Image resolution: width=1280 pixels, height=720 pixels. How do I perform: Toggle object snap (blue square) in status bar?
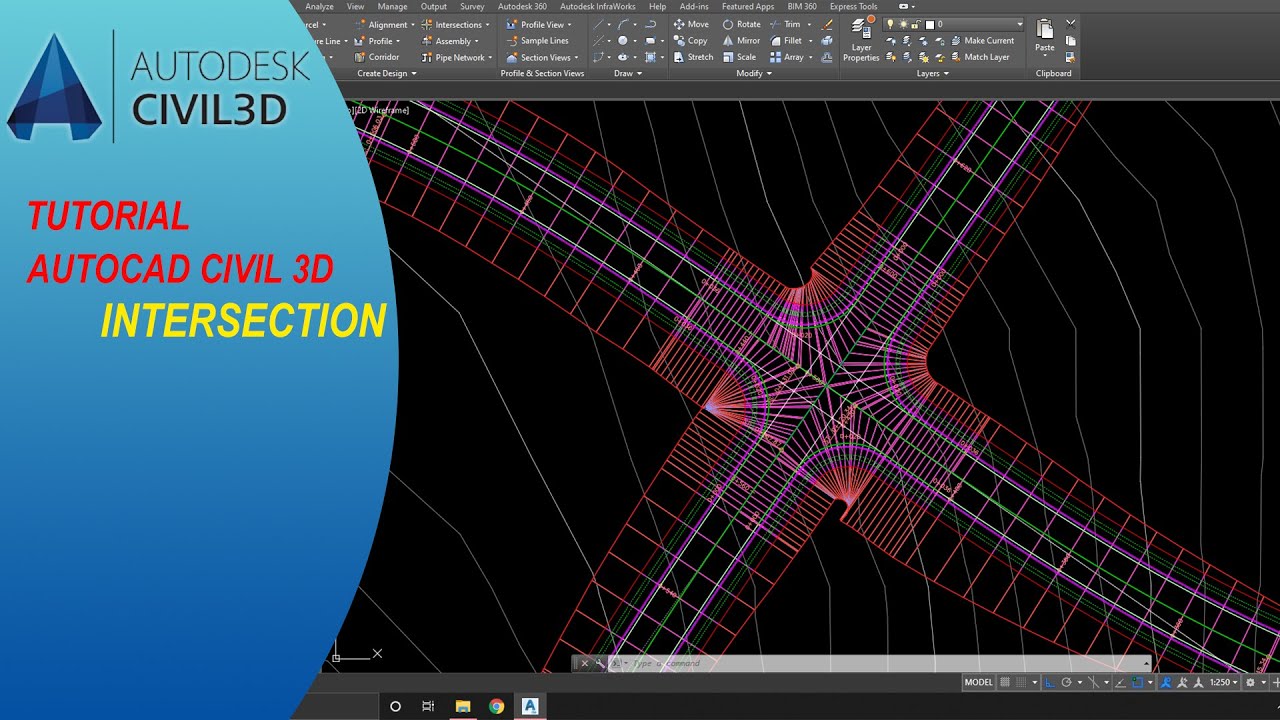click(x=1137, y=682)
